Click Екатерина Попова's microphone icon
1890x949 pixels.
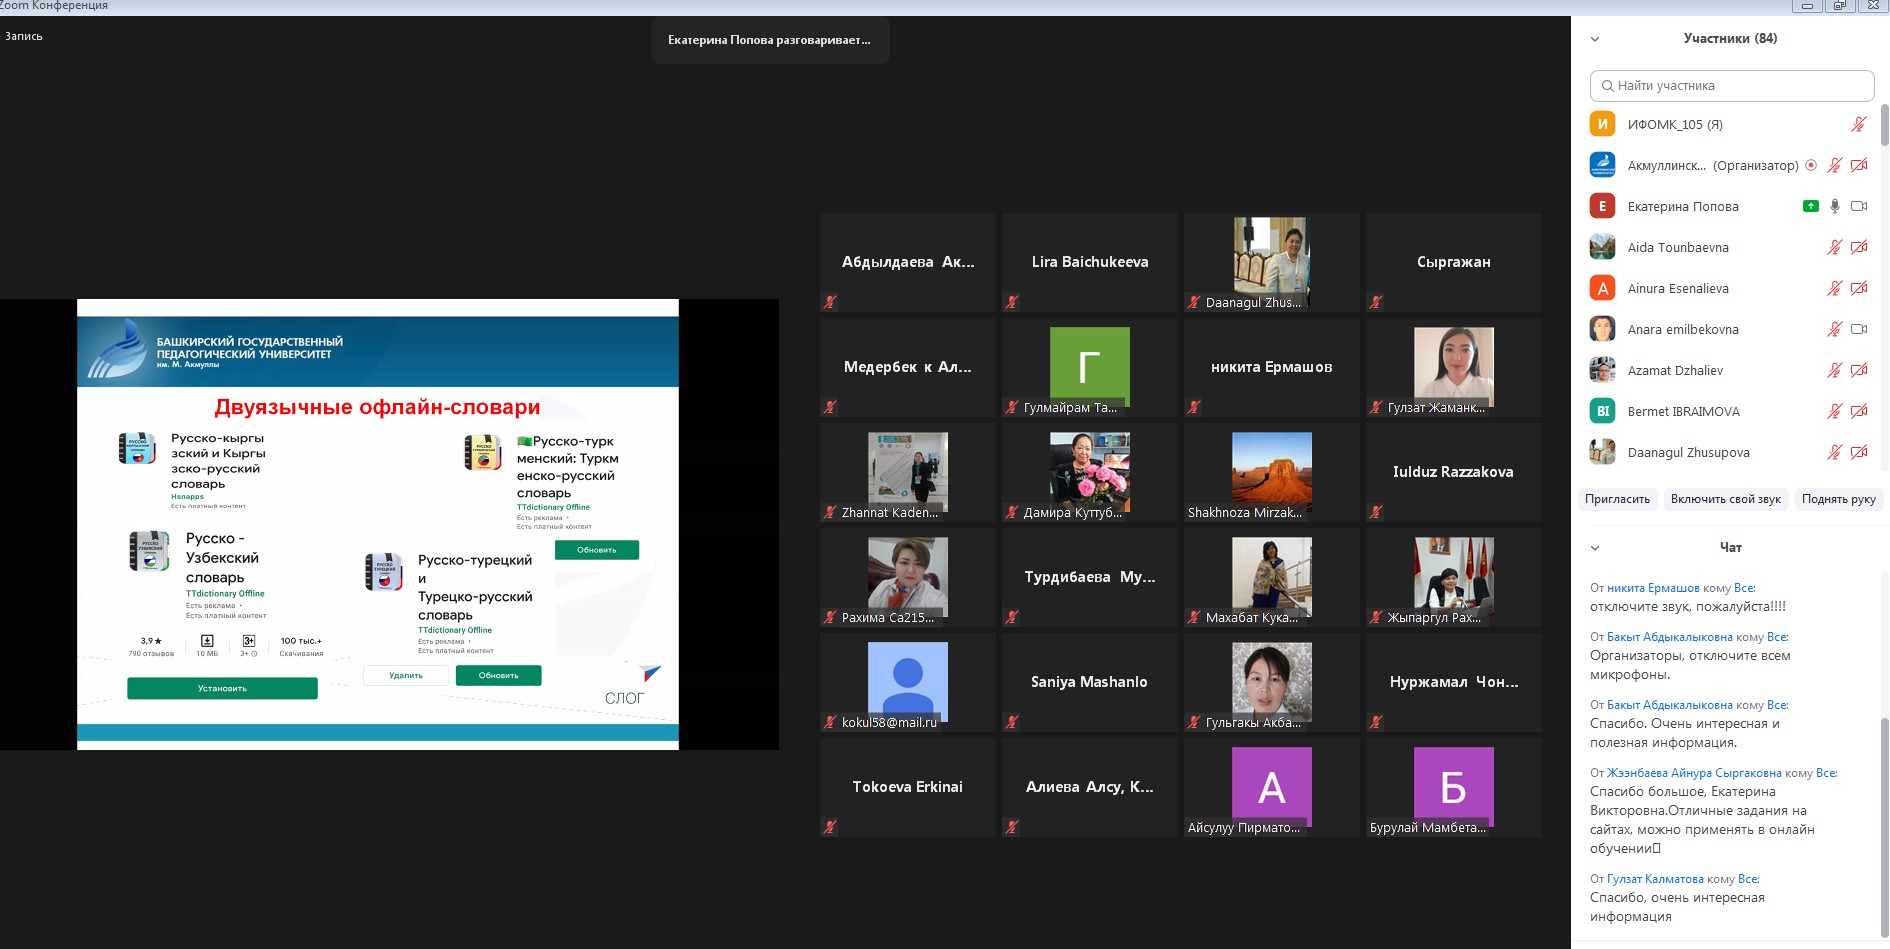pyautogui.click(x=1834, y=207)
